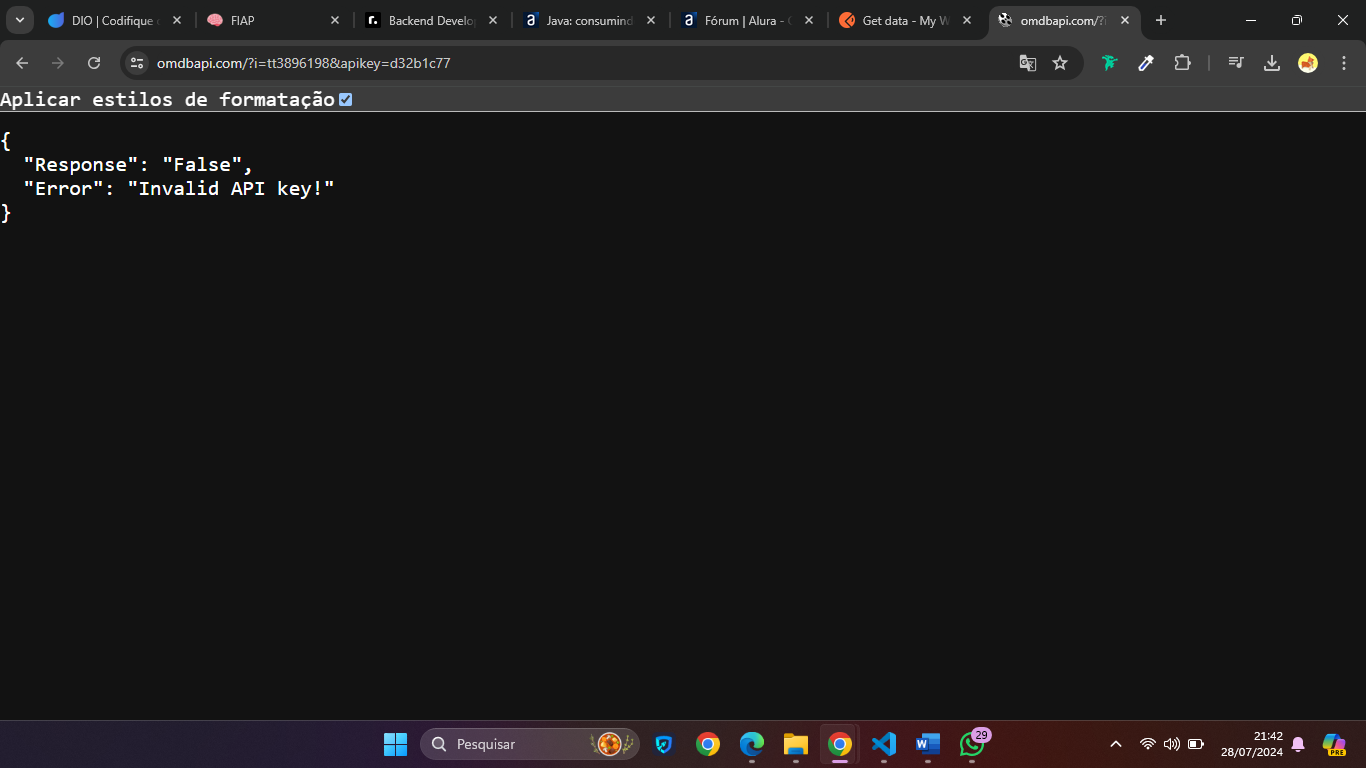Image resolution: width=1366 pixels, height=768 pixels.
Task: Switch to the Backend Developer tab
Action: (x=431, y=20)
